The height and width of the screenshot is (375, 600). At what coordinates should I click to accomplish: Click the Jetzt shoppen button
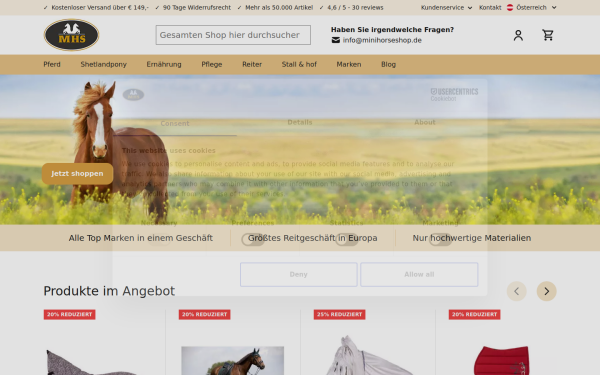pyautogui.click(x=77, y=174)
